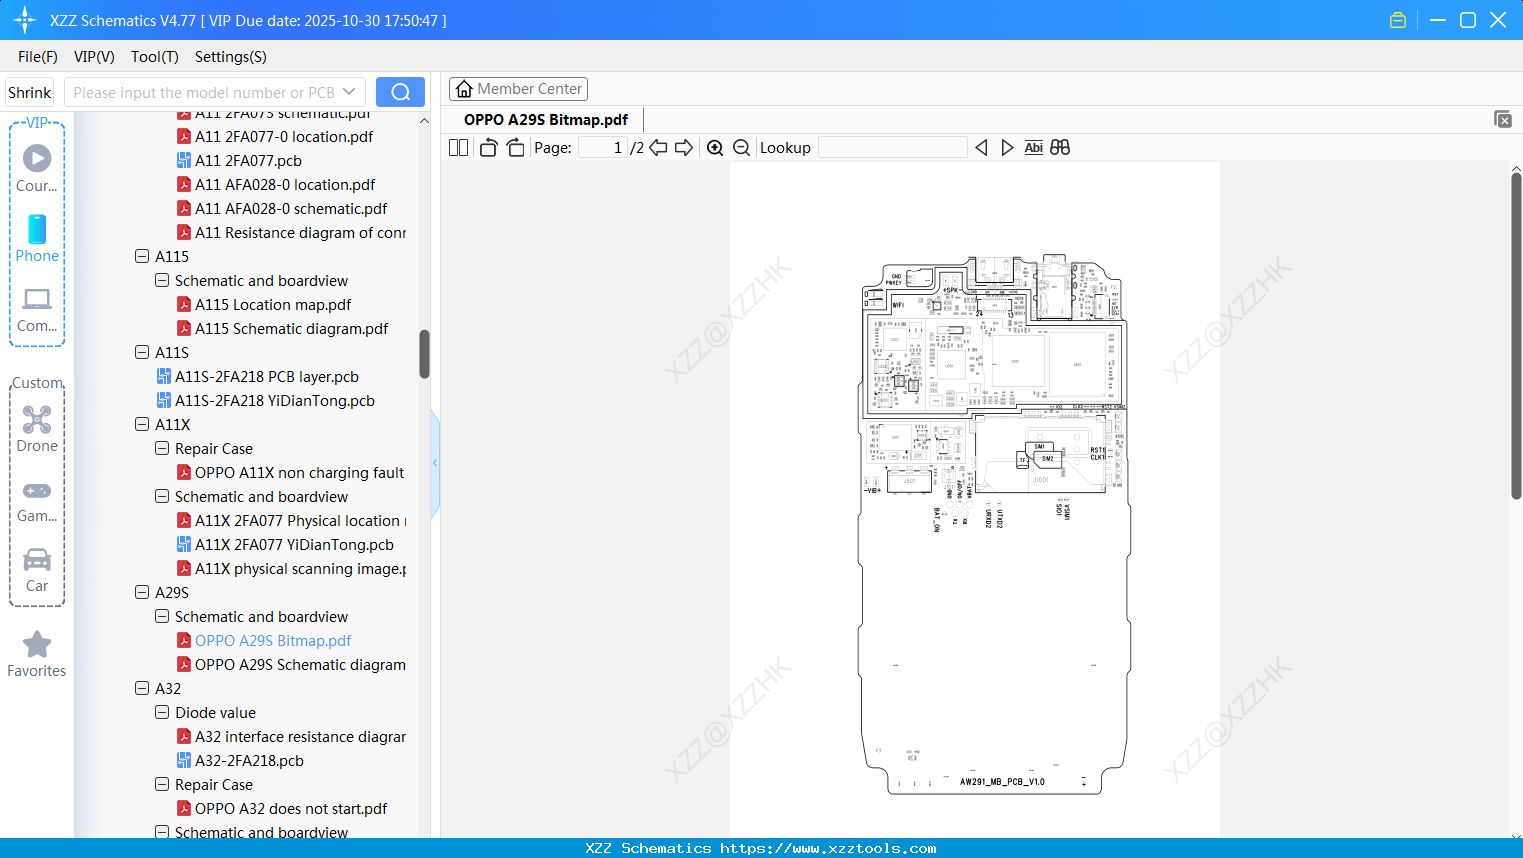Toggle whole-word match for Lookup

(1059, 147)
